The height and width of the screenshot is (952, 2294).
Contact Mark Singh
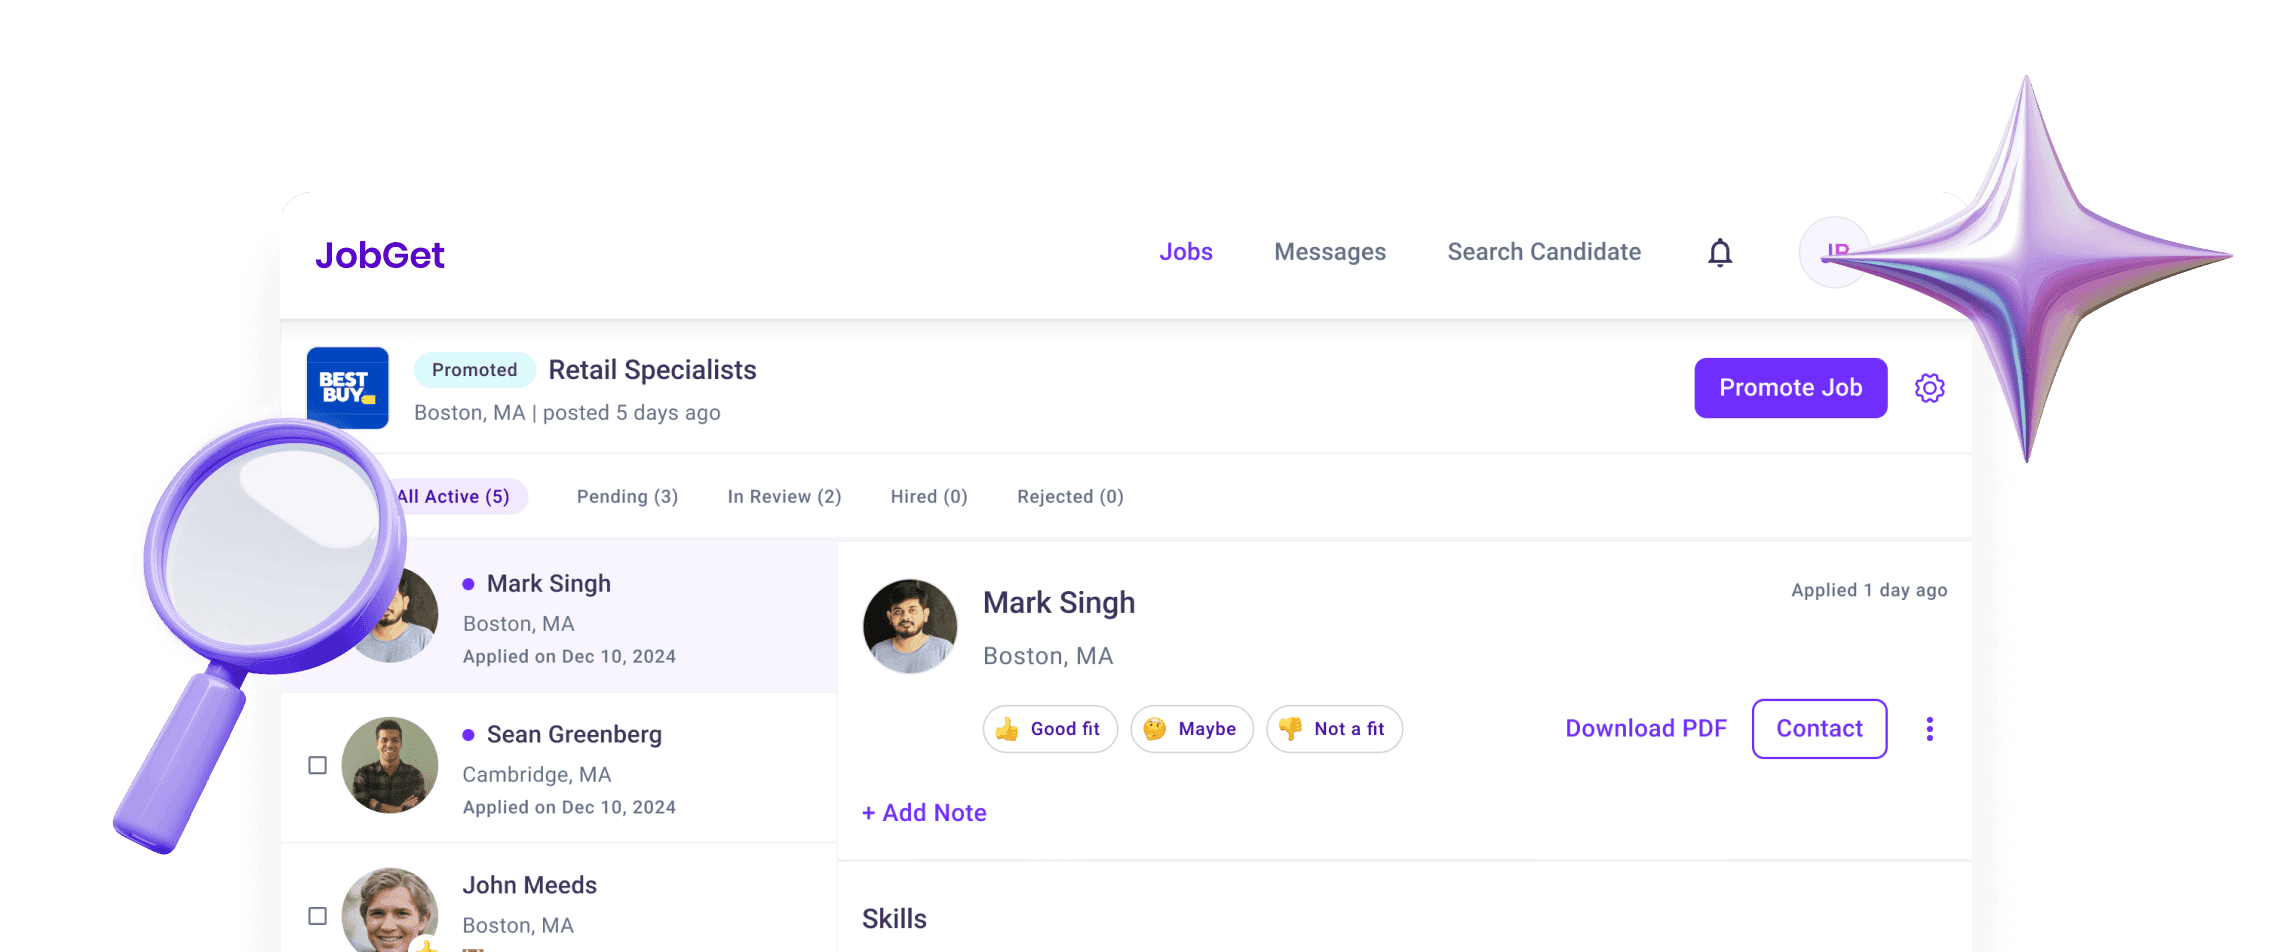pos(1819,728)
